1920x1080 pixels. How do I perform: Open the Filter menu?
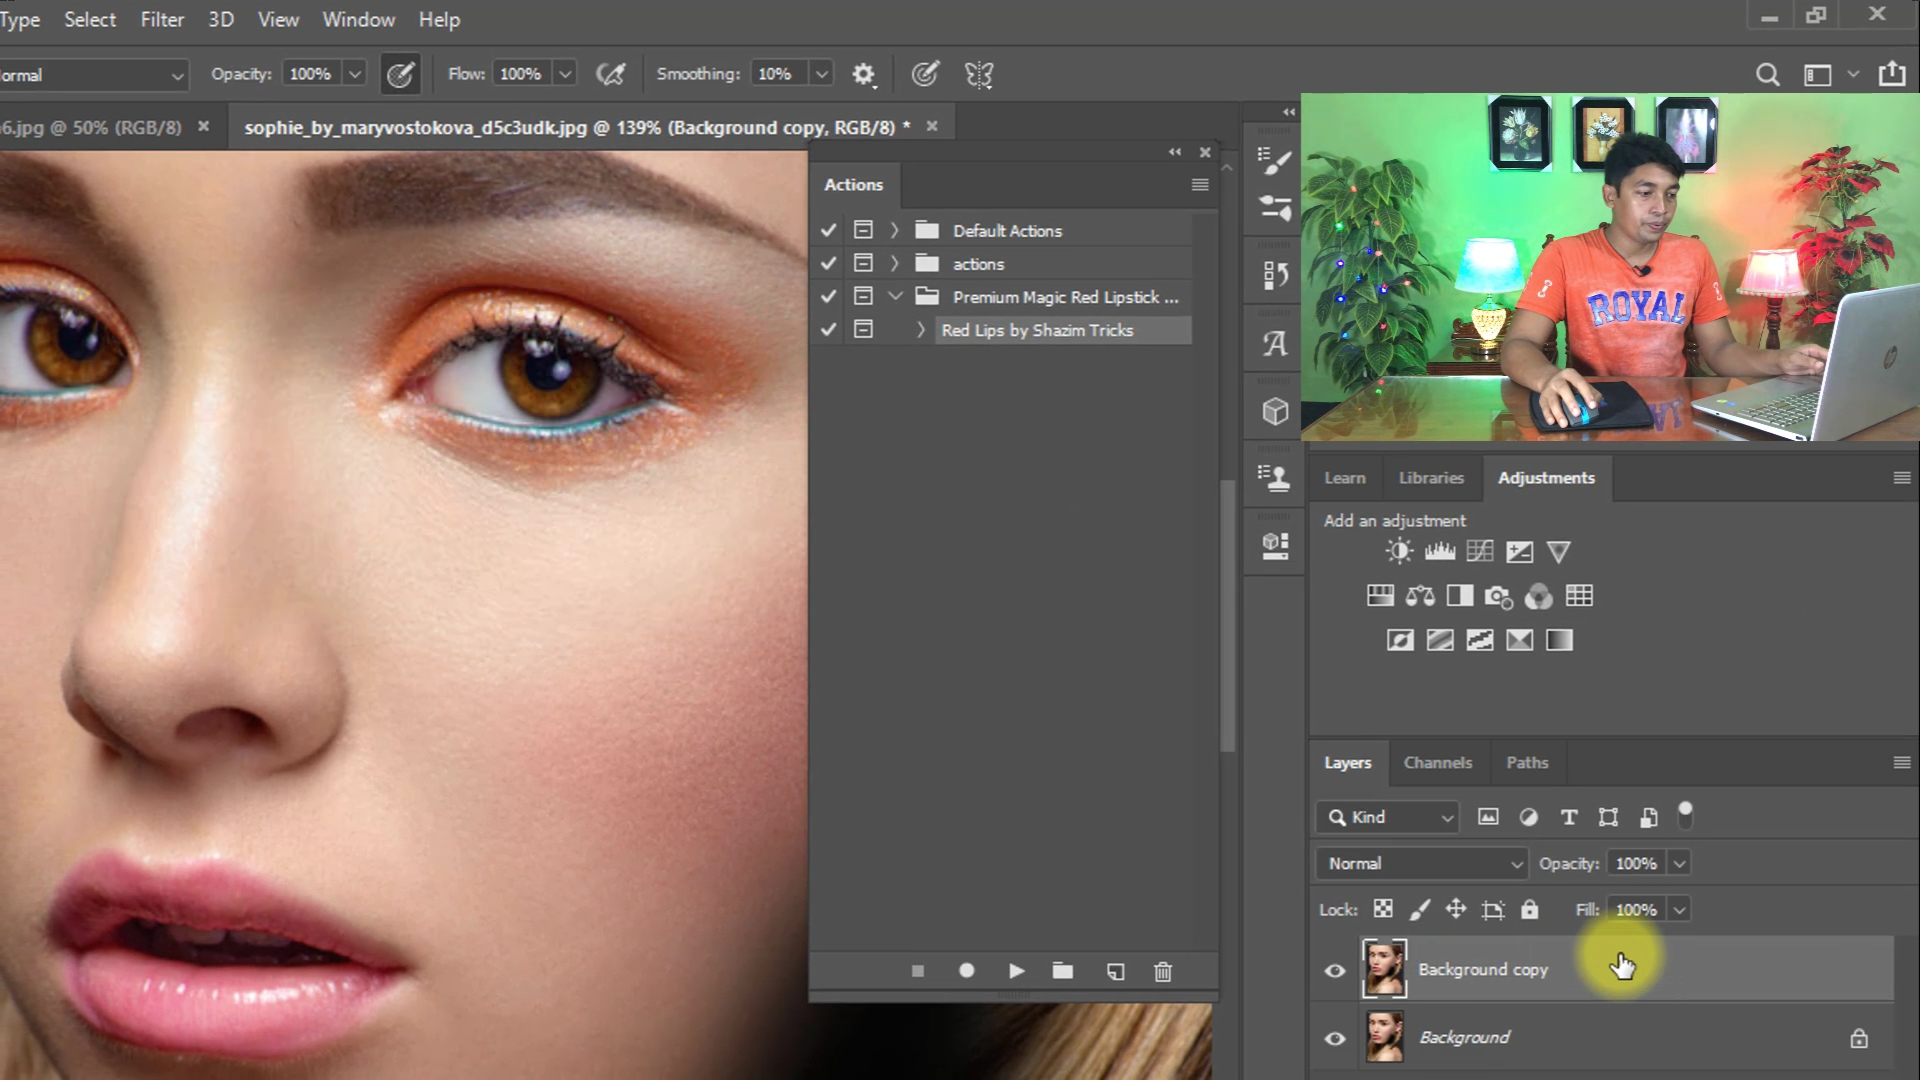click(x=162, y=19)
